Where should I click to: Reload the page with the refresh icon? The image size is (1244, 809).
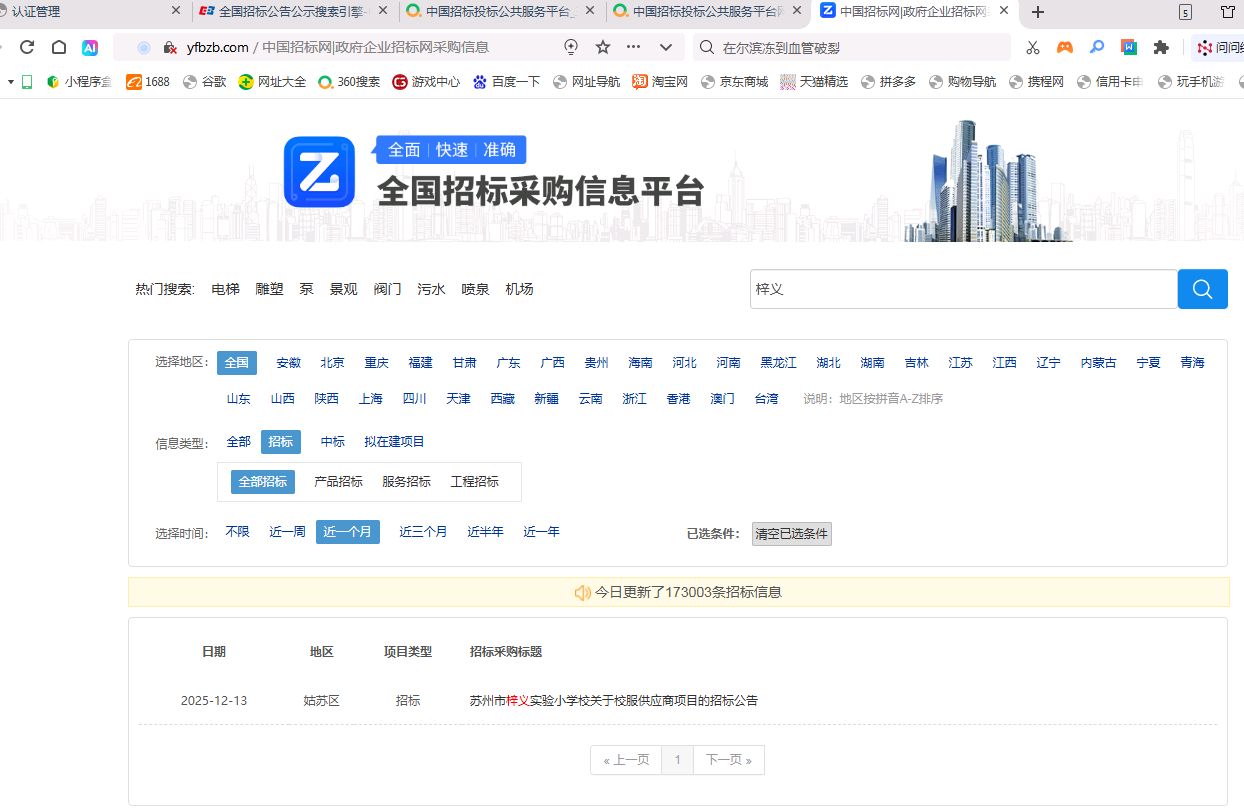pos(27,47)
